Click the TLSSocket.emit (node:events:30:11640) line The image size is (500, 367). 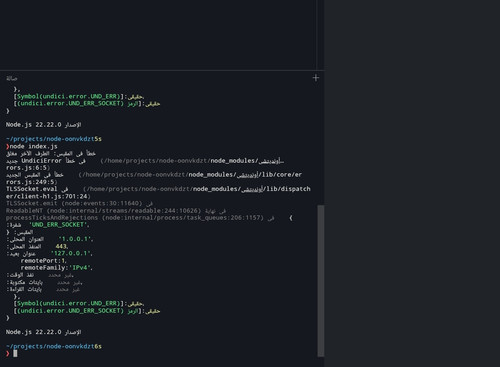(x=79, y=203)
